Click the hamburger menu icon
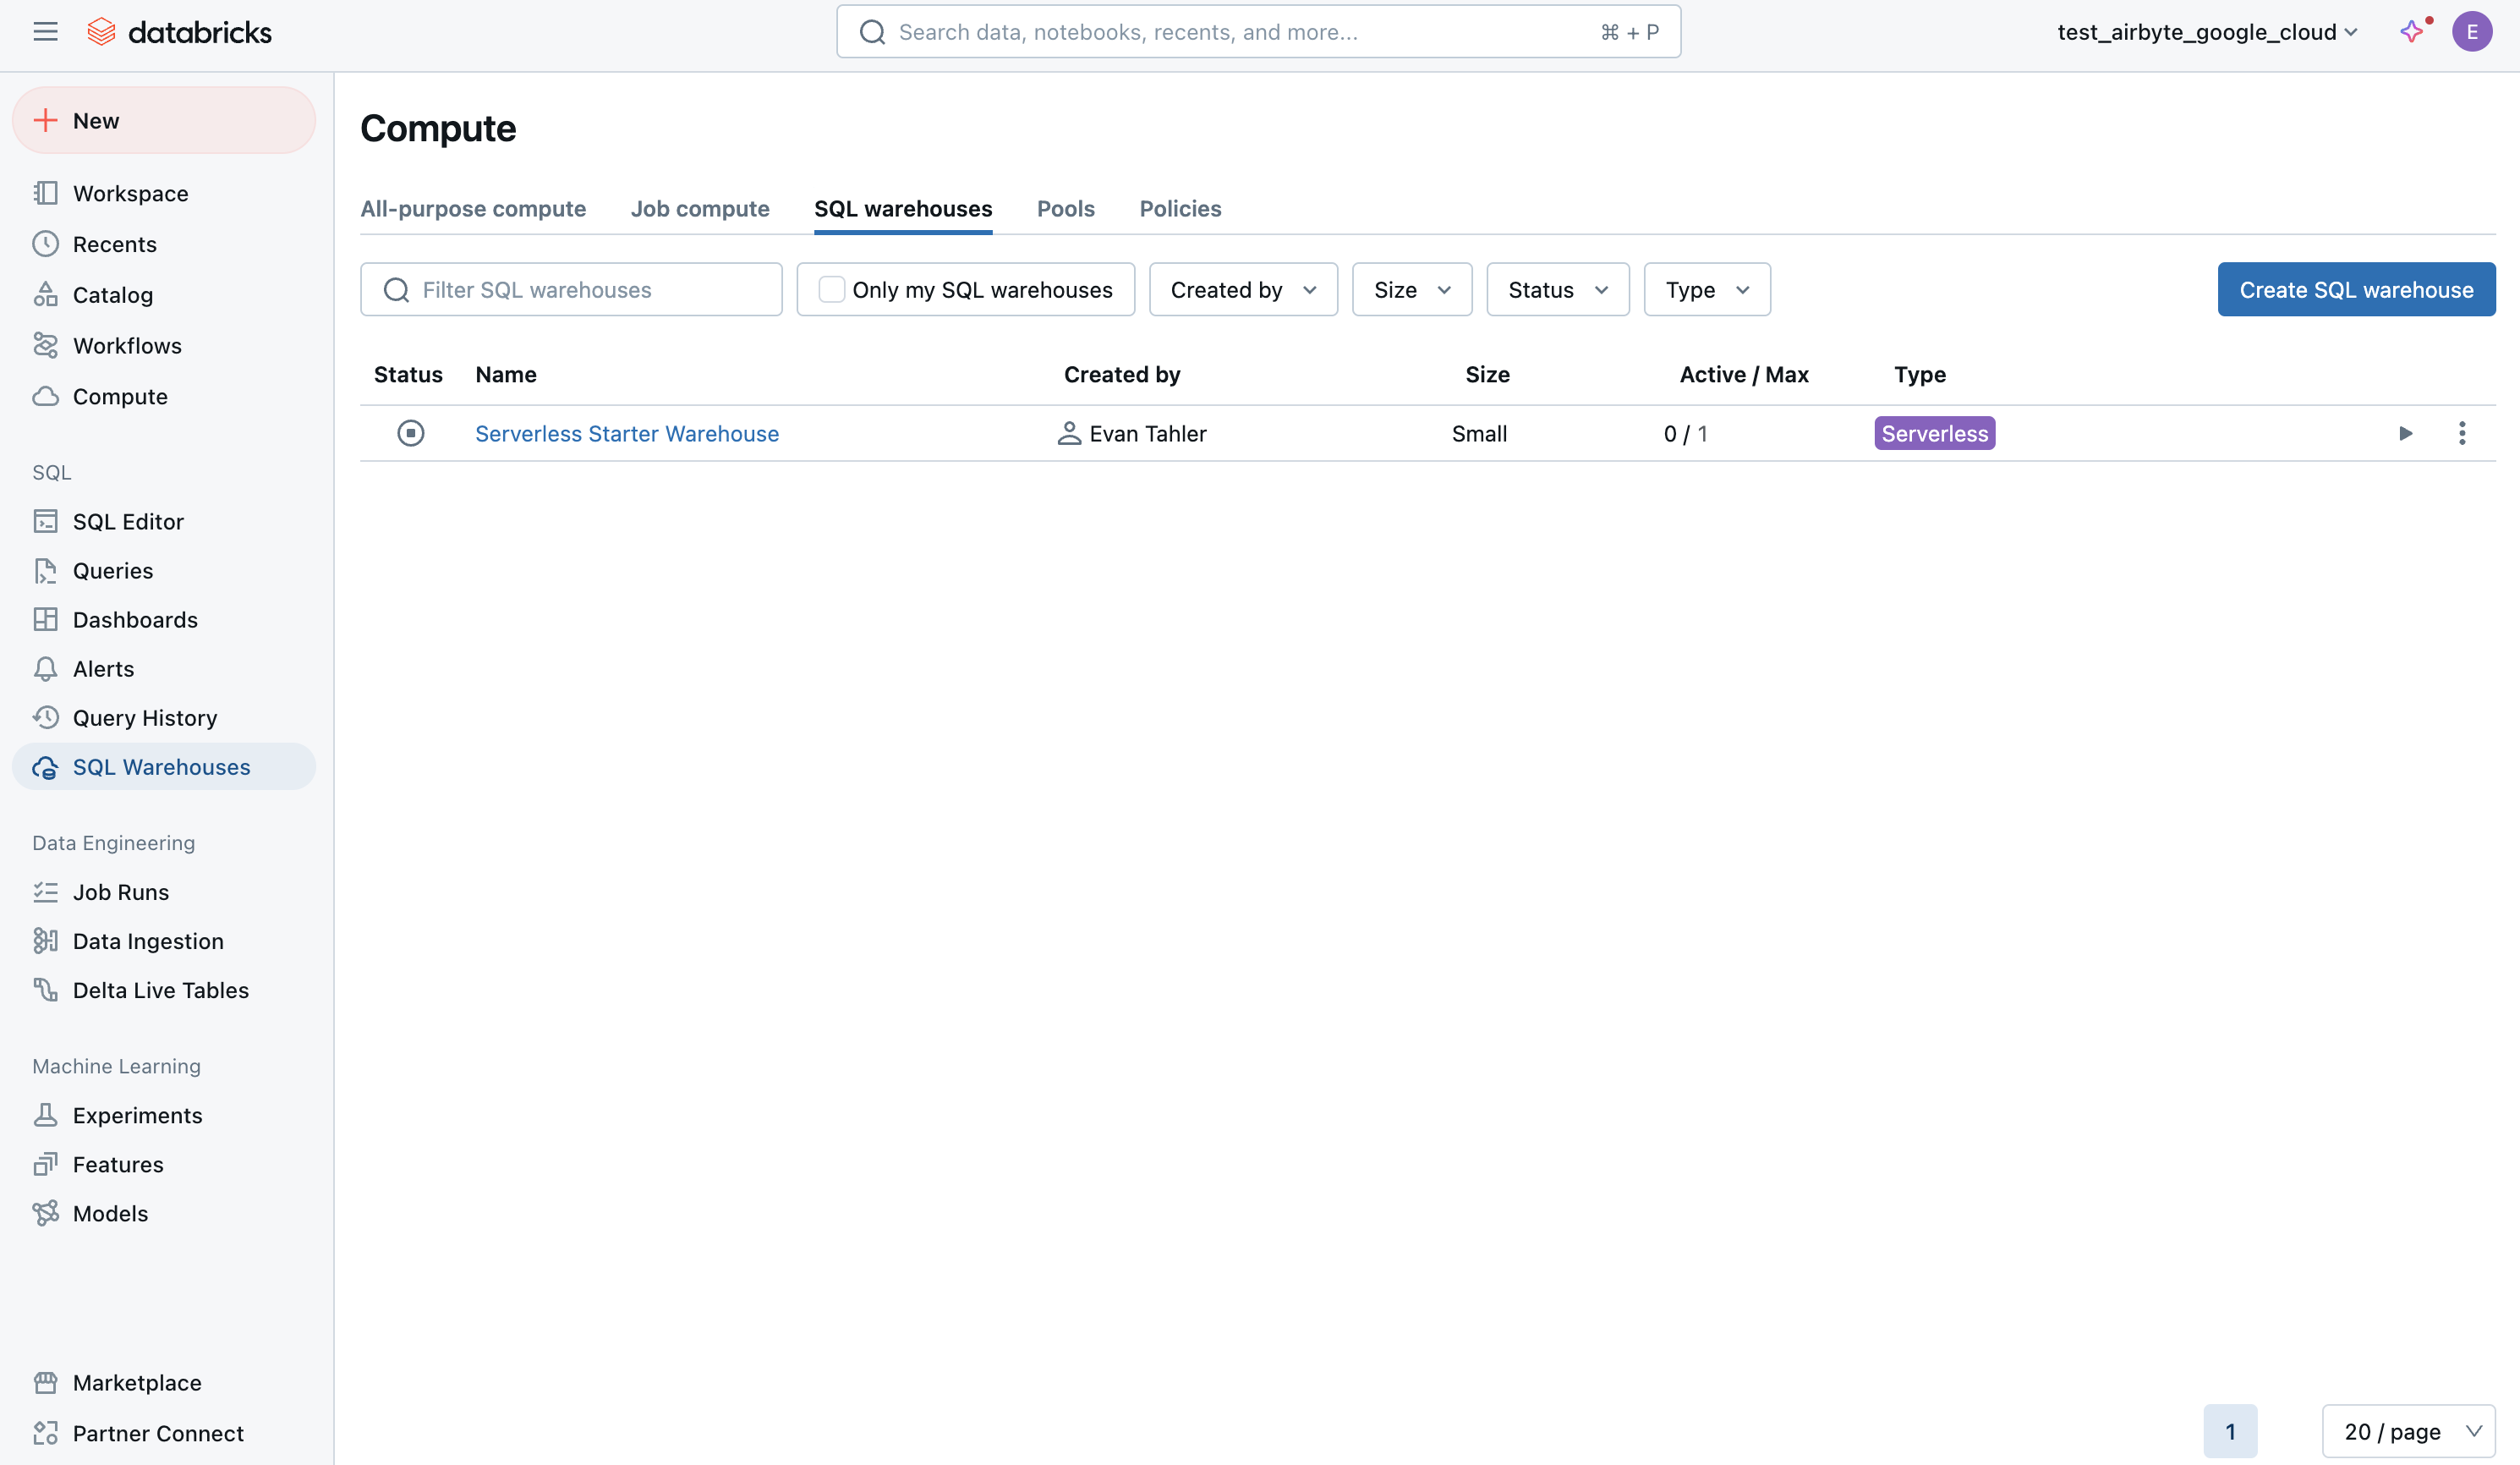Viewport: 2520px width, 1465px height. click(45, 32)
